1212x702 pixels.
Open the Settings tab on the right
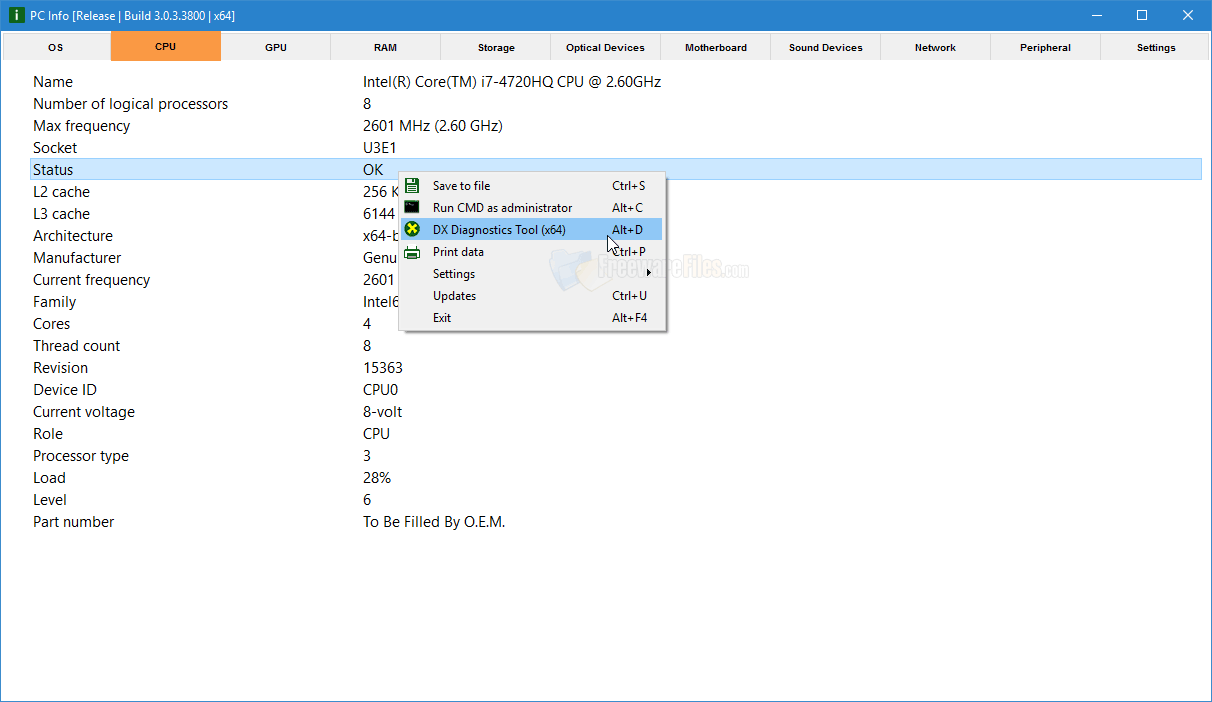(x=1155, y=46)
